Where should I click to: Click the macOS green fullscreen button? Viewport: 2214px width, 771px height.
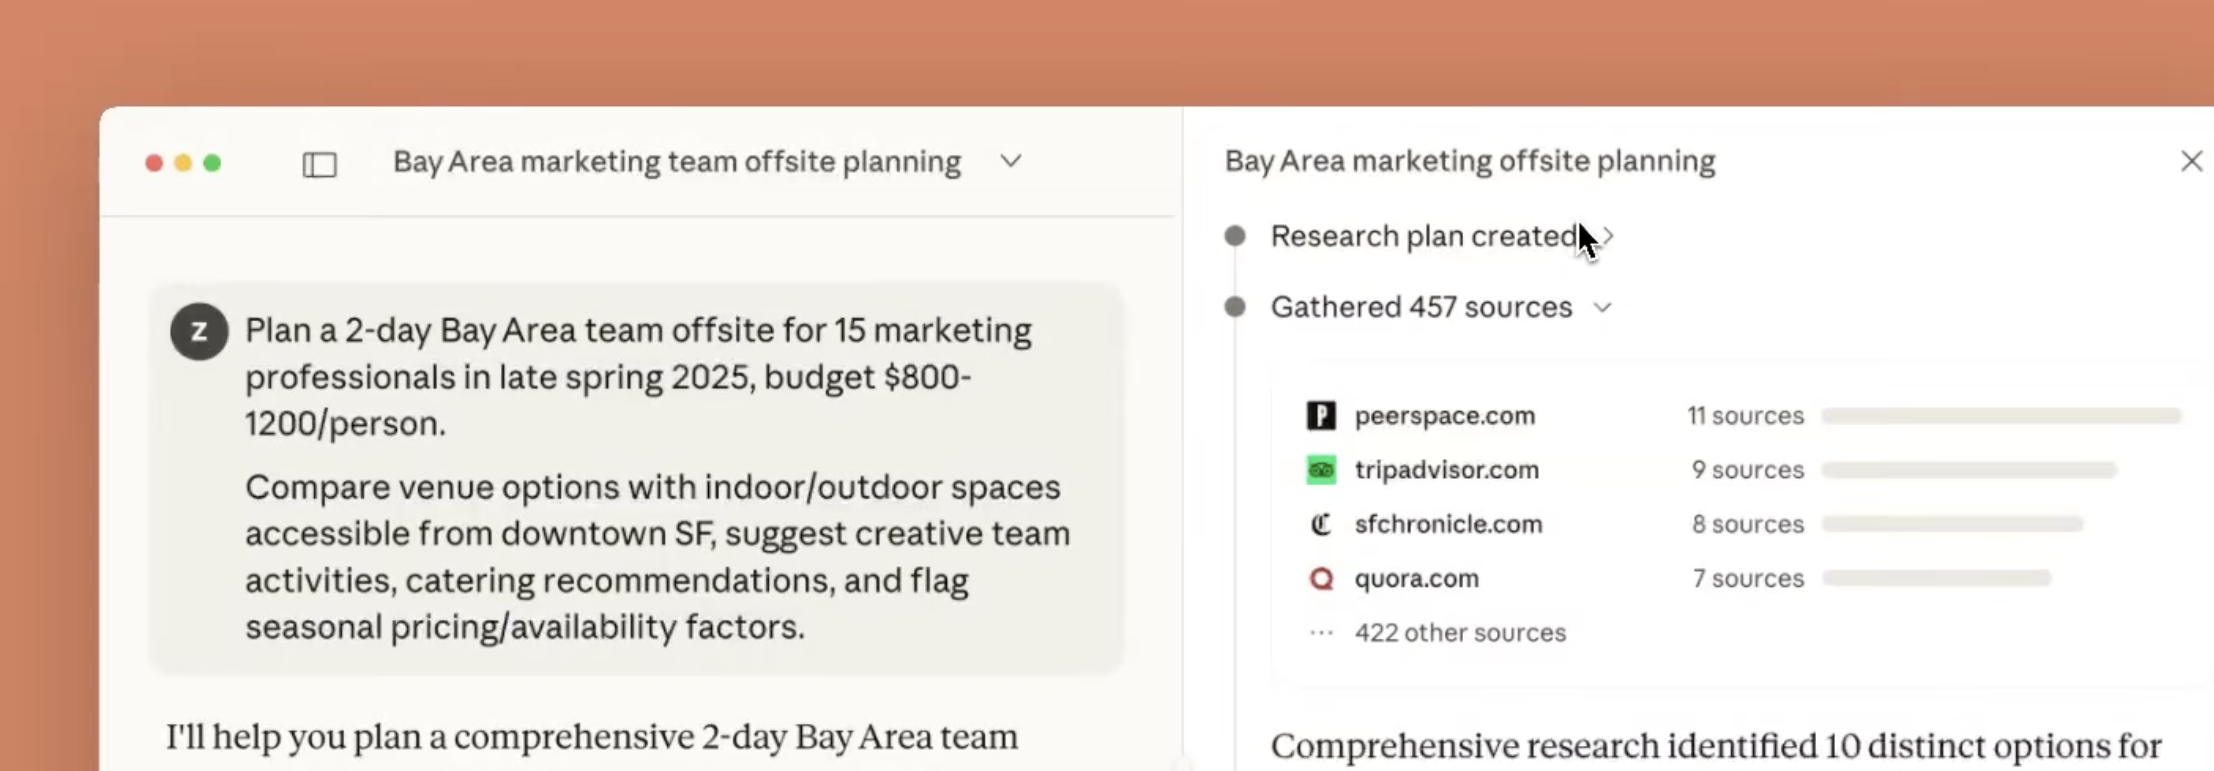coord(212,163)
